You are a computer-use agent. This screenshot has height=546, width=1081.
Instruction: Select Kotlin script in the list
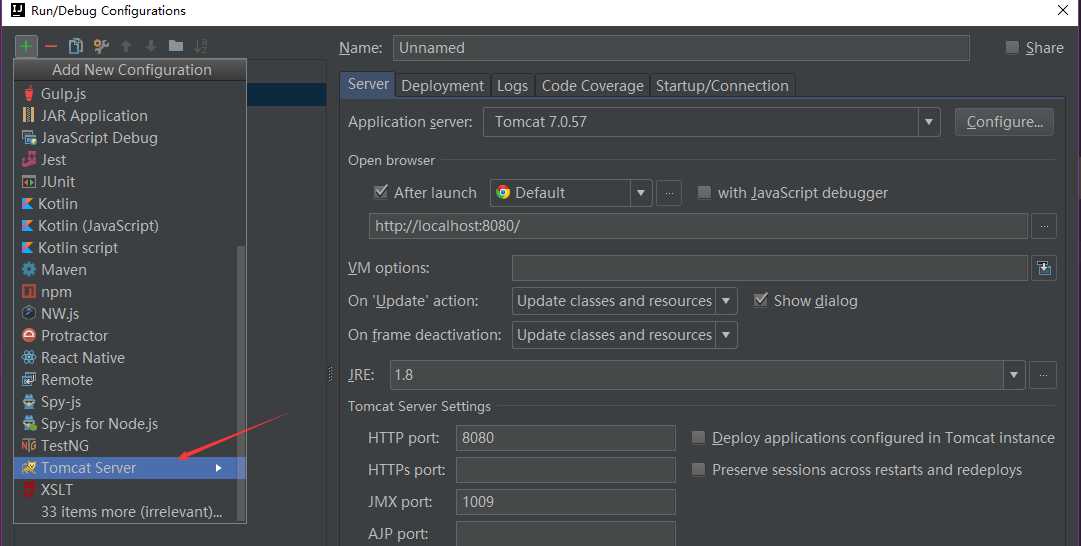130,248
